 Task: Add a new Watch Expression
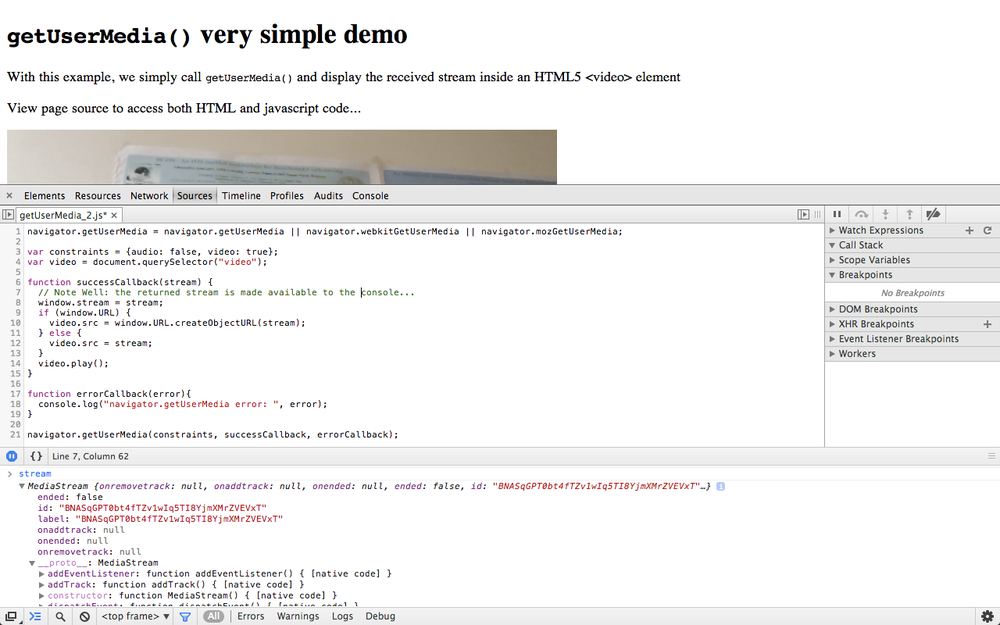968,230
